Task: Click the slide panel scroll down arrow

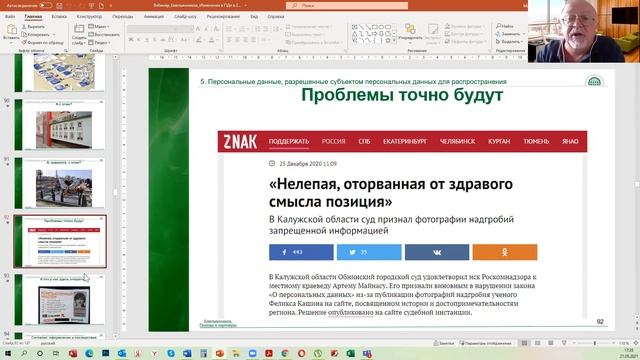Action: click(116, 336)
